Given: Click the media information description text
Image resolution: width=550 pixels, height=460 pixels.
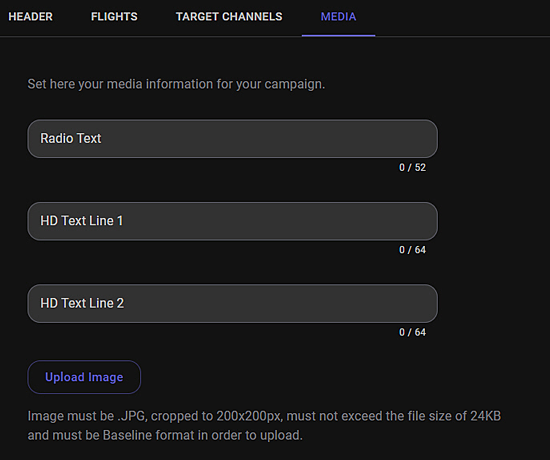Looking at the screenshot, I should [176, 84].
